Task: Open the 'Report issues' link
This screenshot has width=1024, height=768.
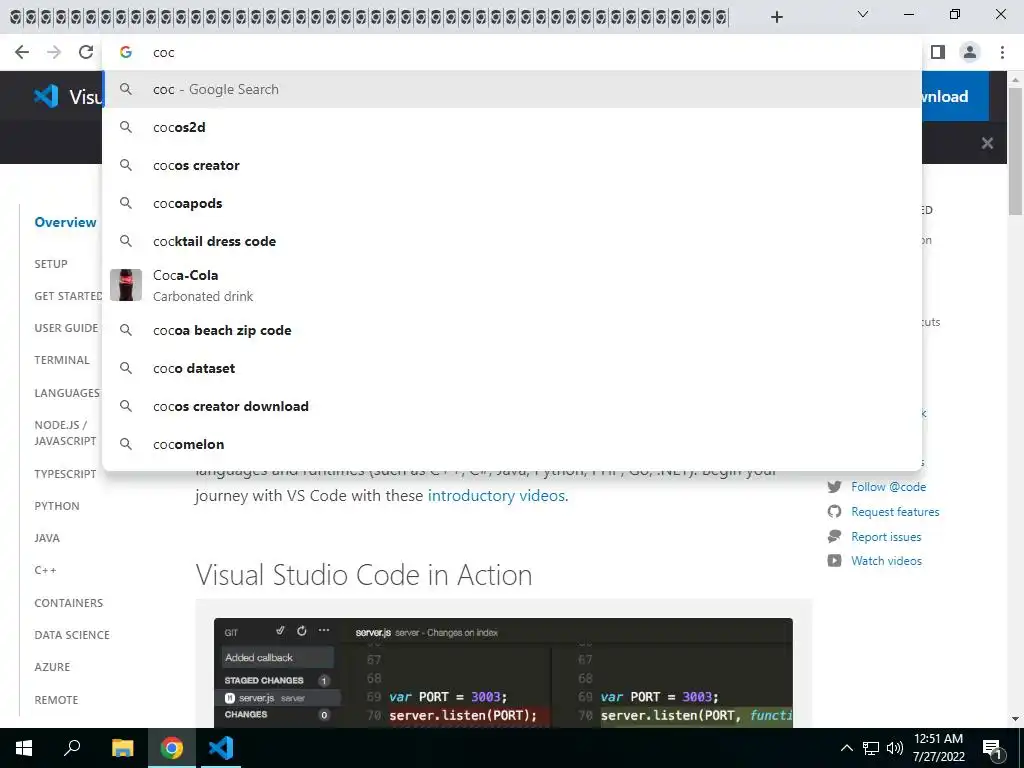Action: coord(886,536)
